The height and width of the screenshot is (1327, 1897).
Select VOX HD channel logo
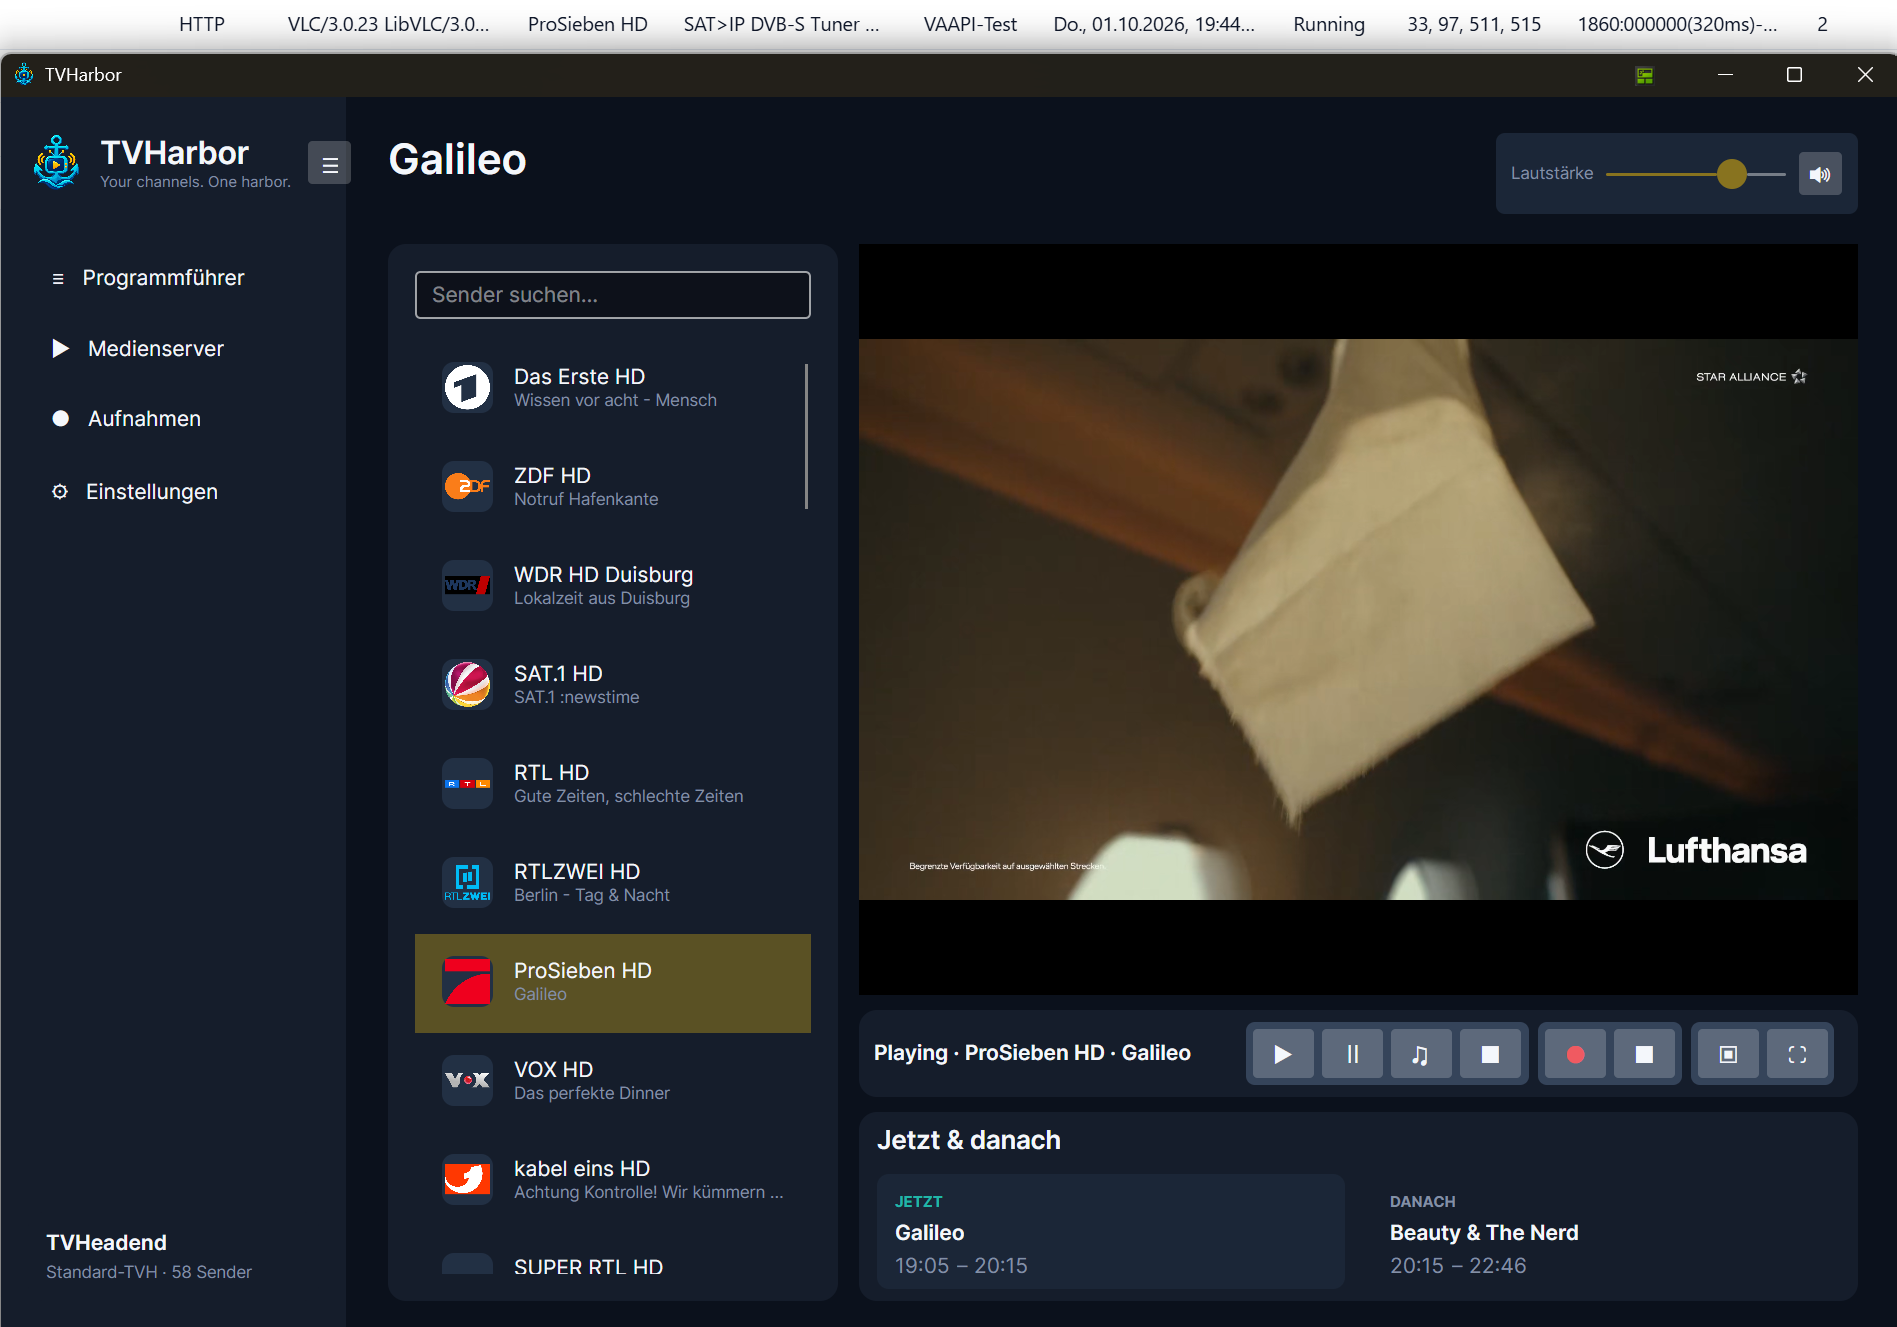click(467, 1080)
